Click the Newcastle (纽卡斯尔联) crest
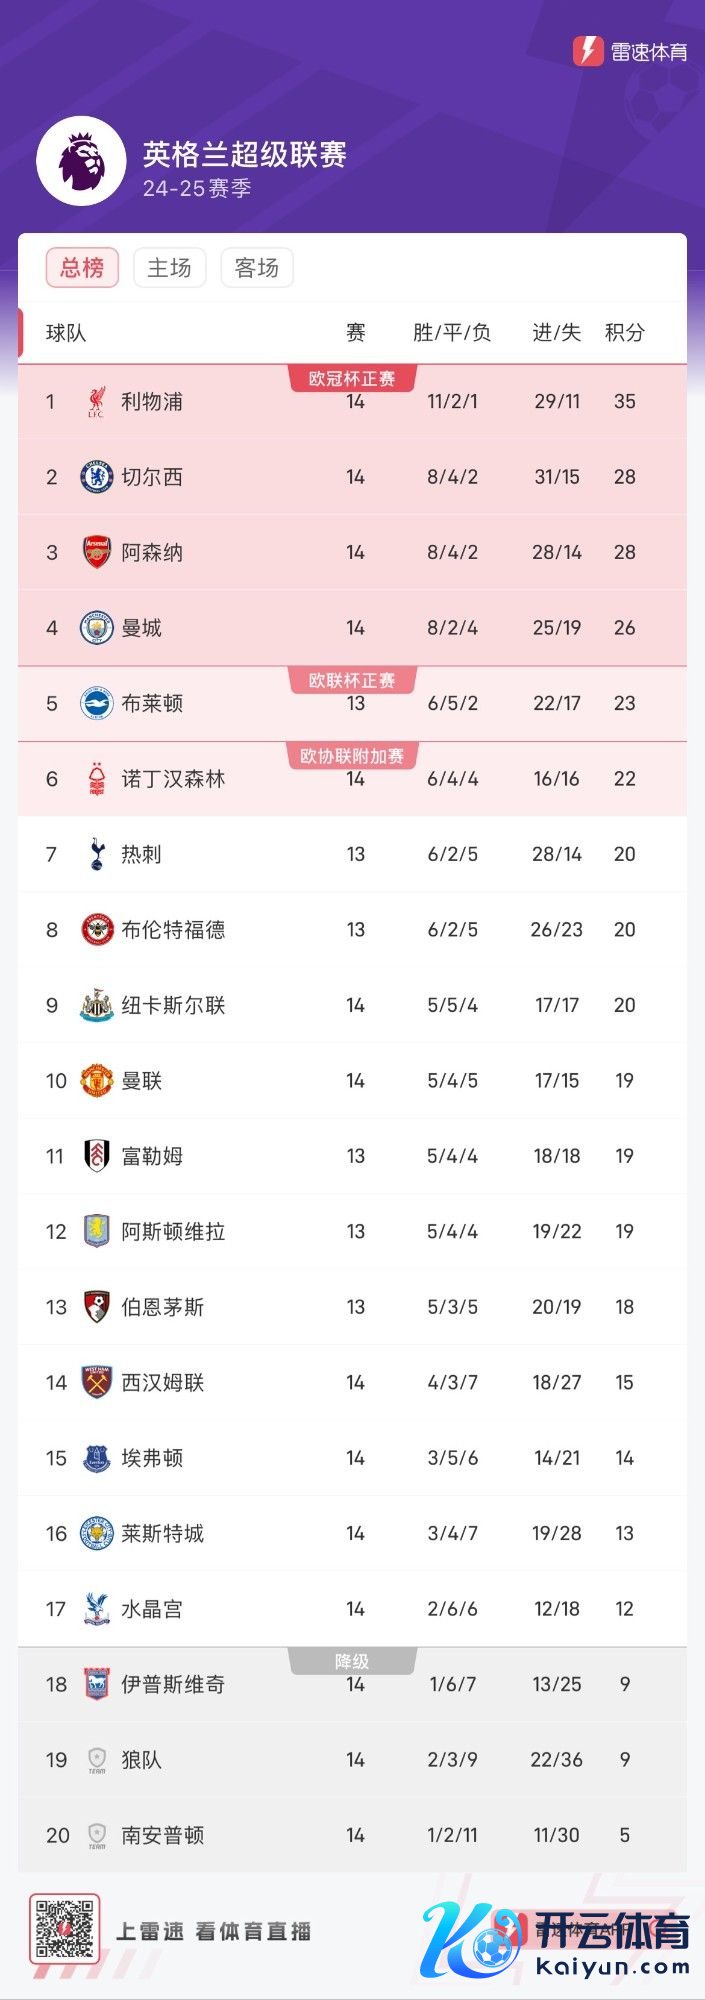 pos(96,1005)
